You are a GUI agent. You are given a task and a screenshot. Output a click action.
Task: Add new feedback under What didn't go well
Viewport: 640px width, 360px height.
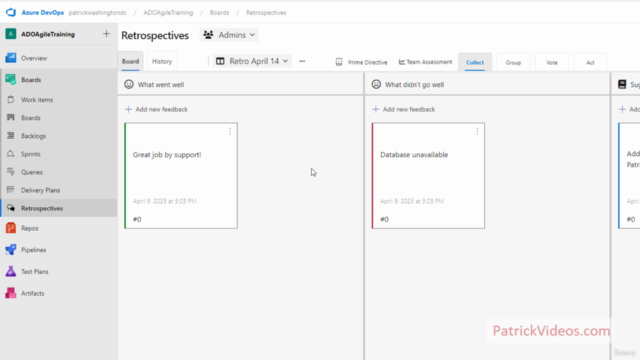click(404, 109)
